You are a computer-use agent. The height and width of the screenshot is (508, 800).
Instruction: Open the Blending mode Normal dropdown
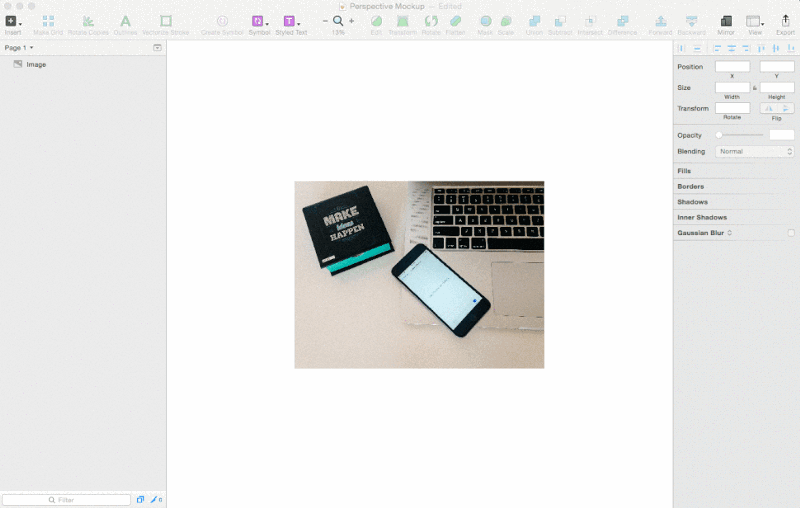(755, 151)
